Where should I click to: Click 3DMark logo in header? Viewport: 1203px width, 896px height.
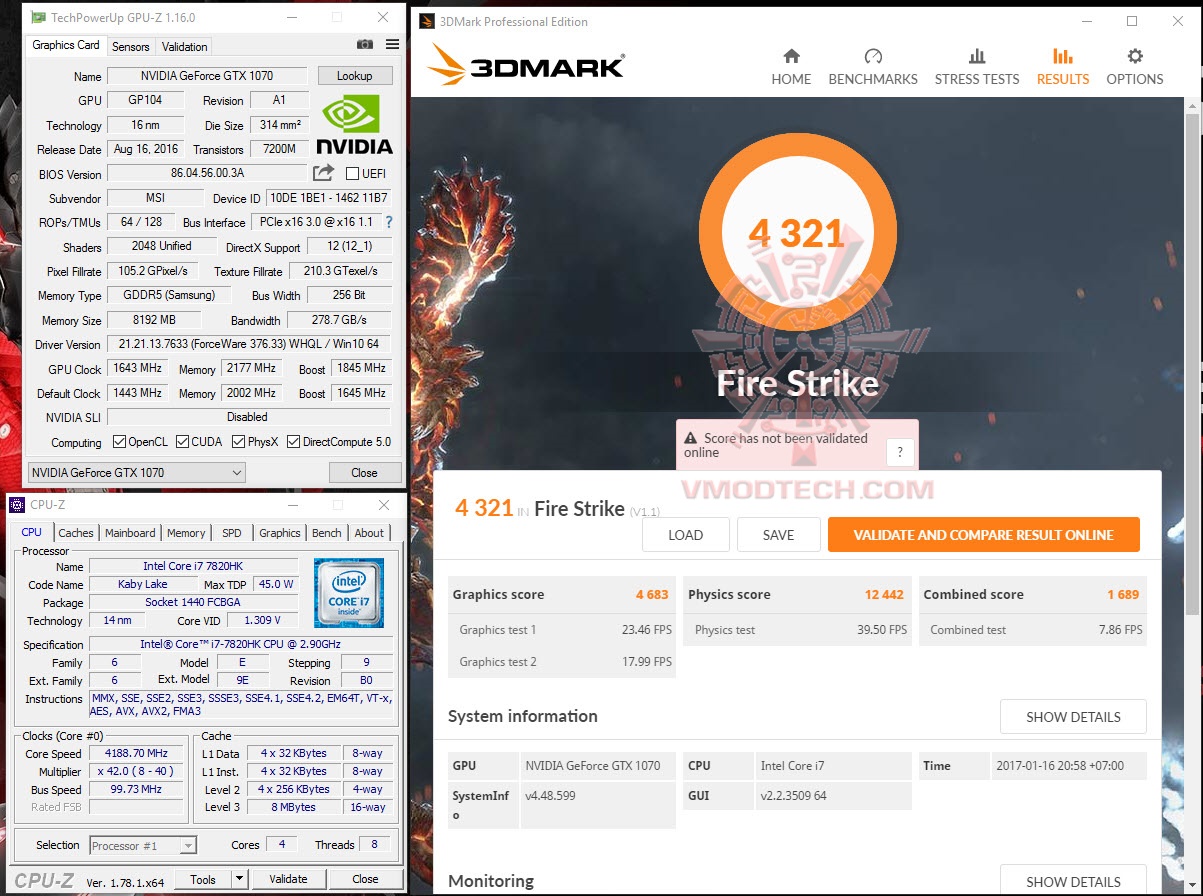pyautogui.click(x=526, y=65)
